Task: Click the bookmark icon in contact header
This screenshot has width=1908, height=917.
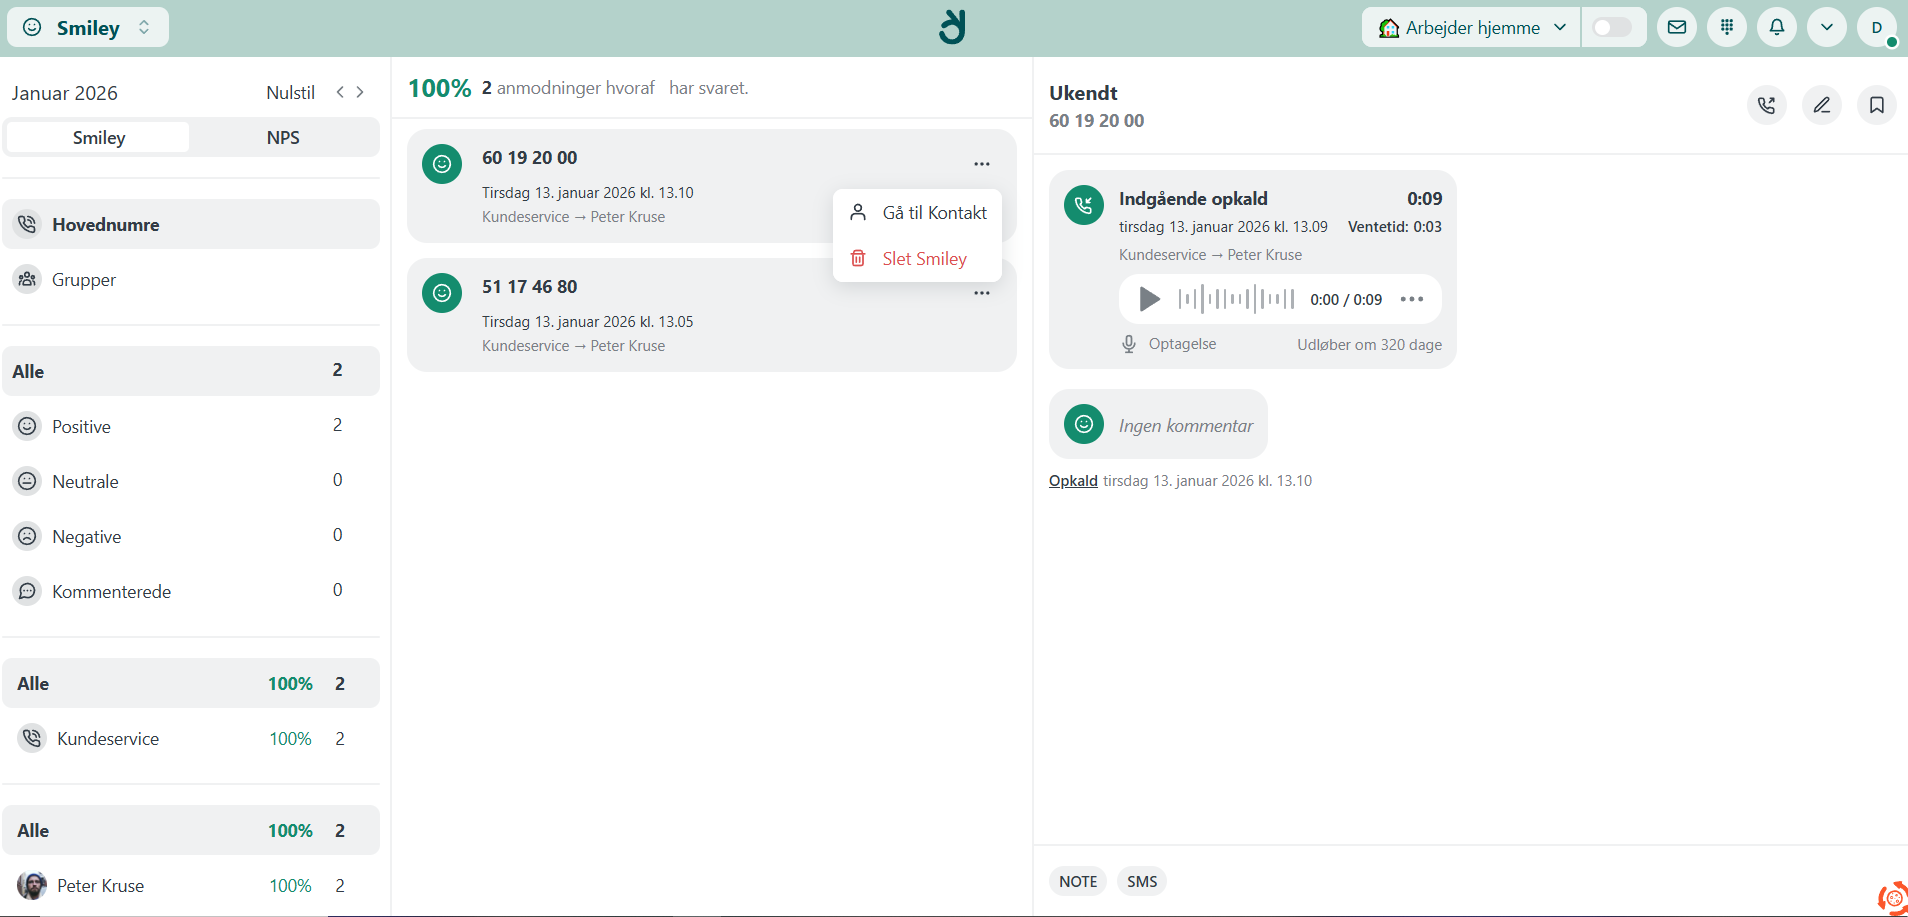Action: [x=1876, y=105]
